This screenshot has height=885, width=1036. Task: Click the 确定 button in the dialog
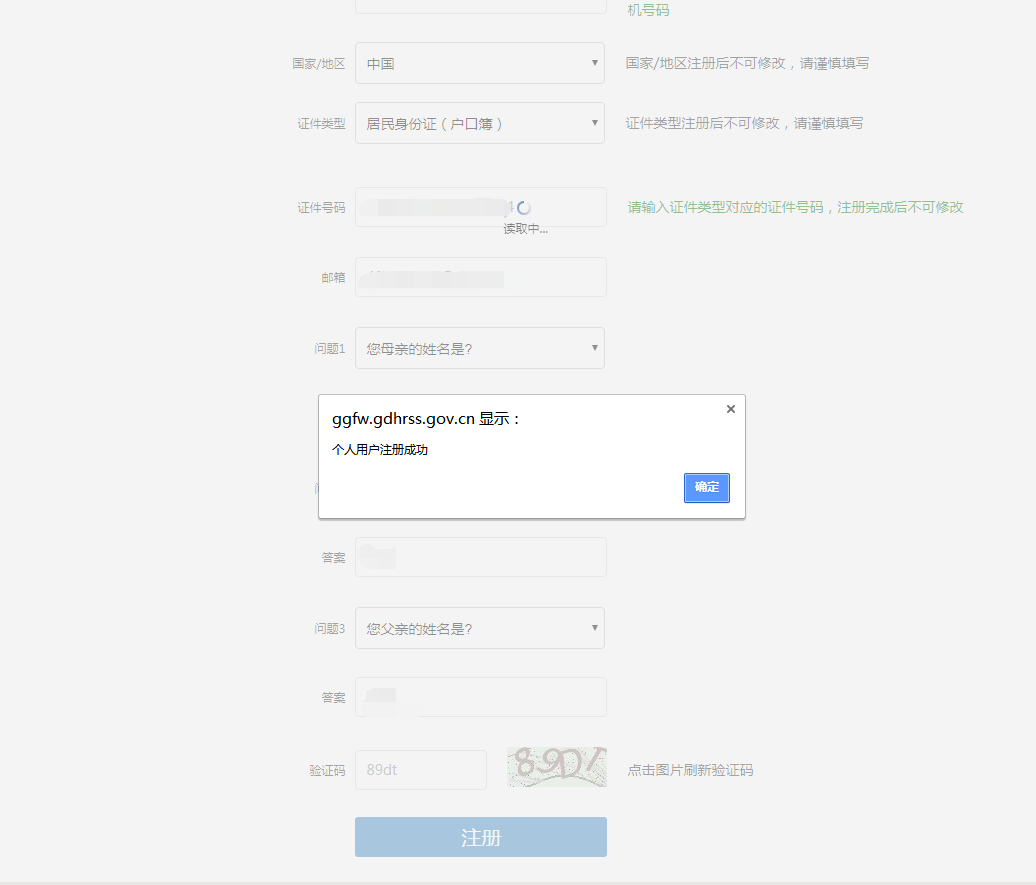point(706,487)
